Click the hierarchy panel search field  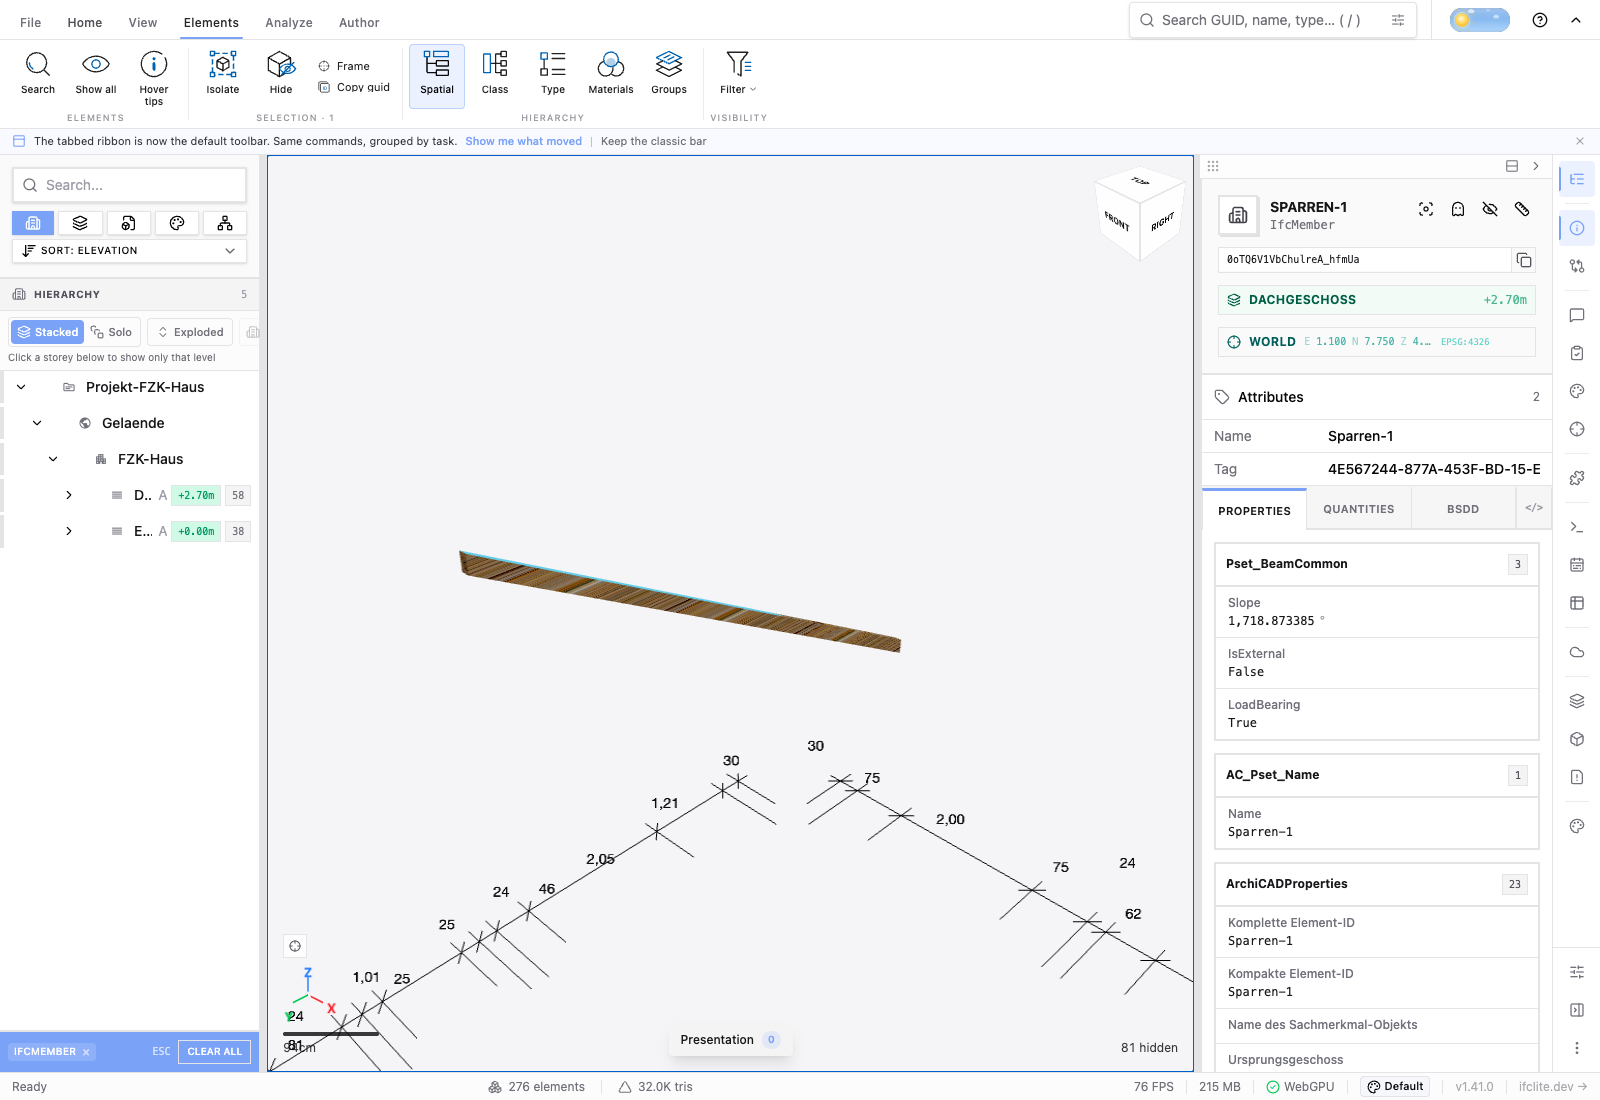pos(130,185)
